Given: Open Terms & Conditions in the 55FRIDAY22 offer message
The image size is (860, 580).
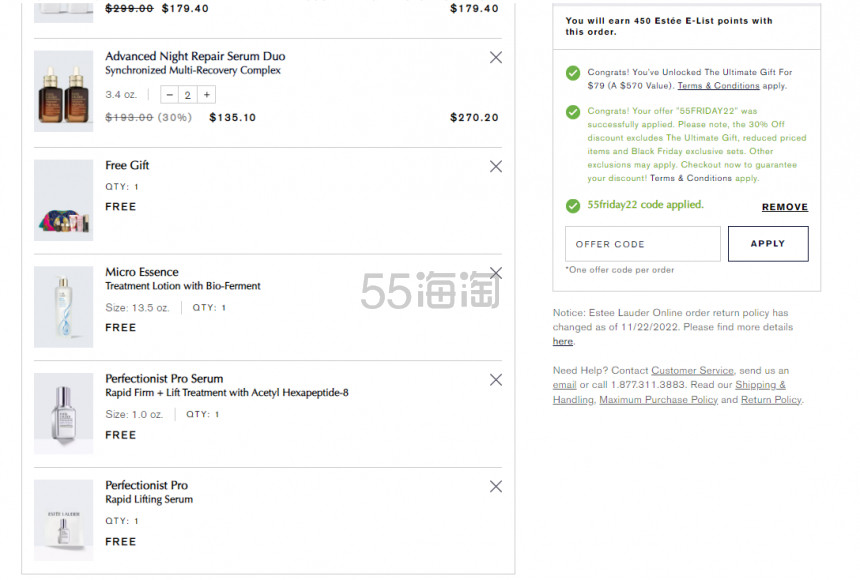Looking at the screenshot, I should pyautogui.click(x=691, y=178).
